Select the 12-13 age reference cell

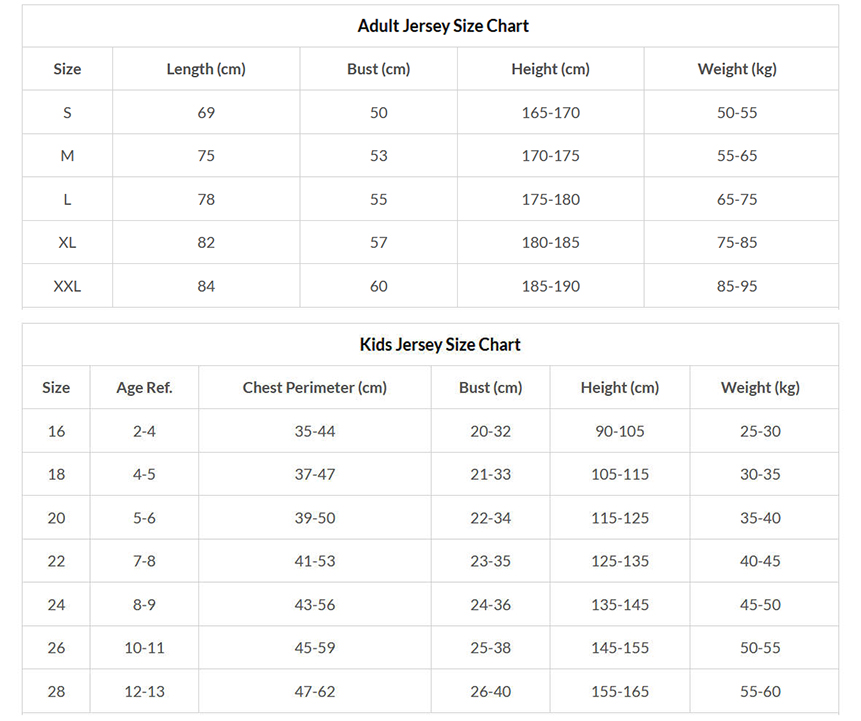pyautogui.click(x=144, y=691)
